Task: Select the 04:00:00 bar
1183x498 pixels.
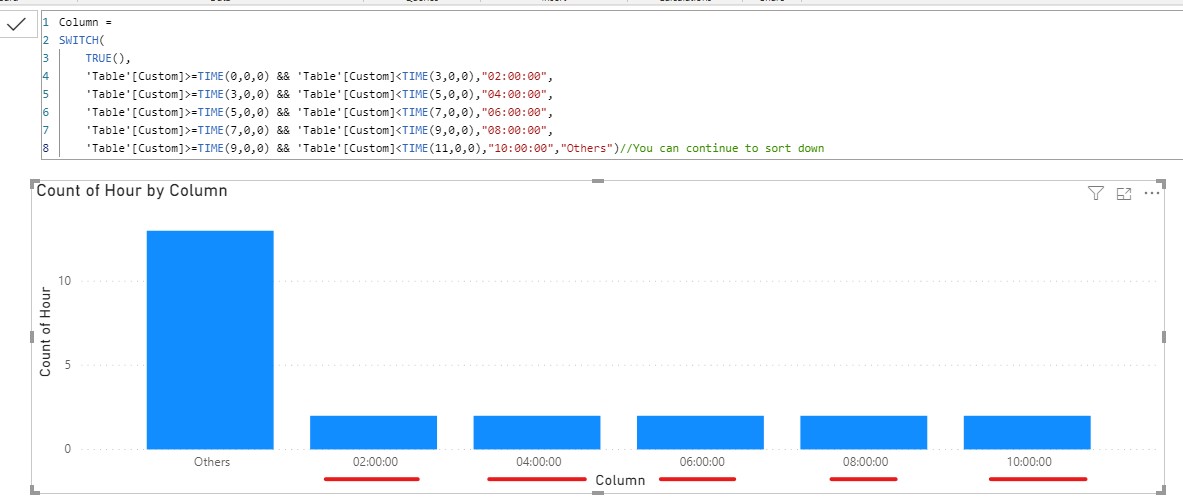Action: (x=536, y=432)
